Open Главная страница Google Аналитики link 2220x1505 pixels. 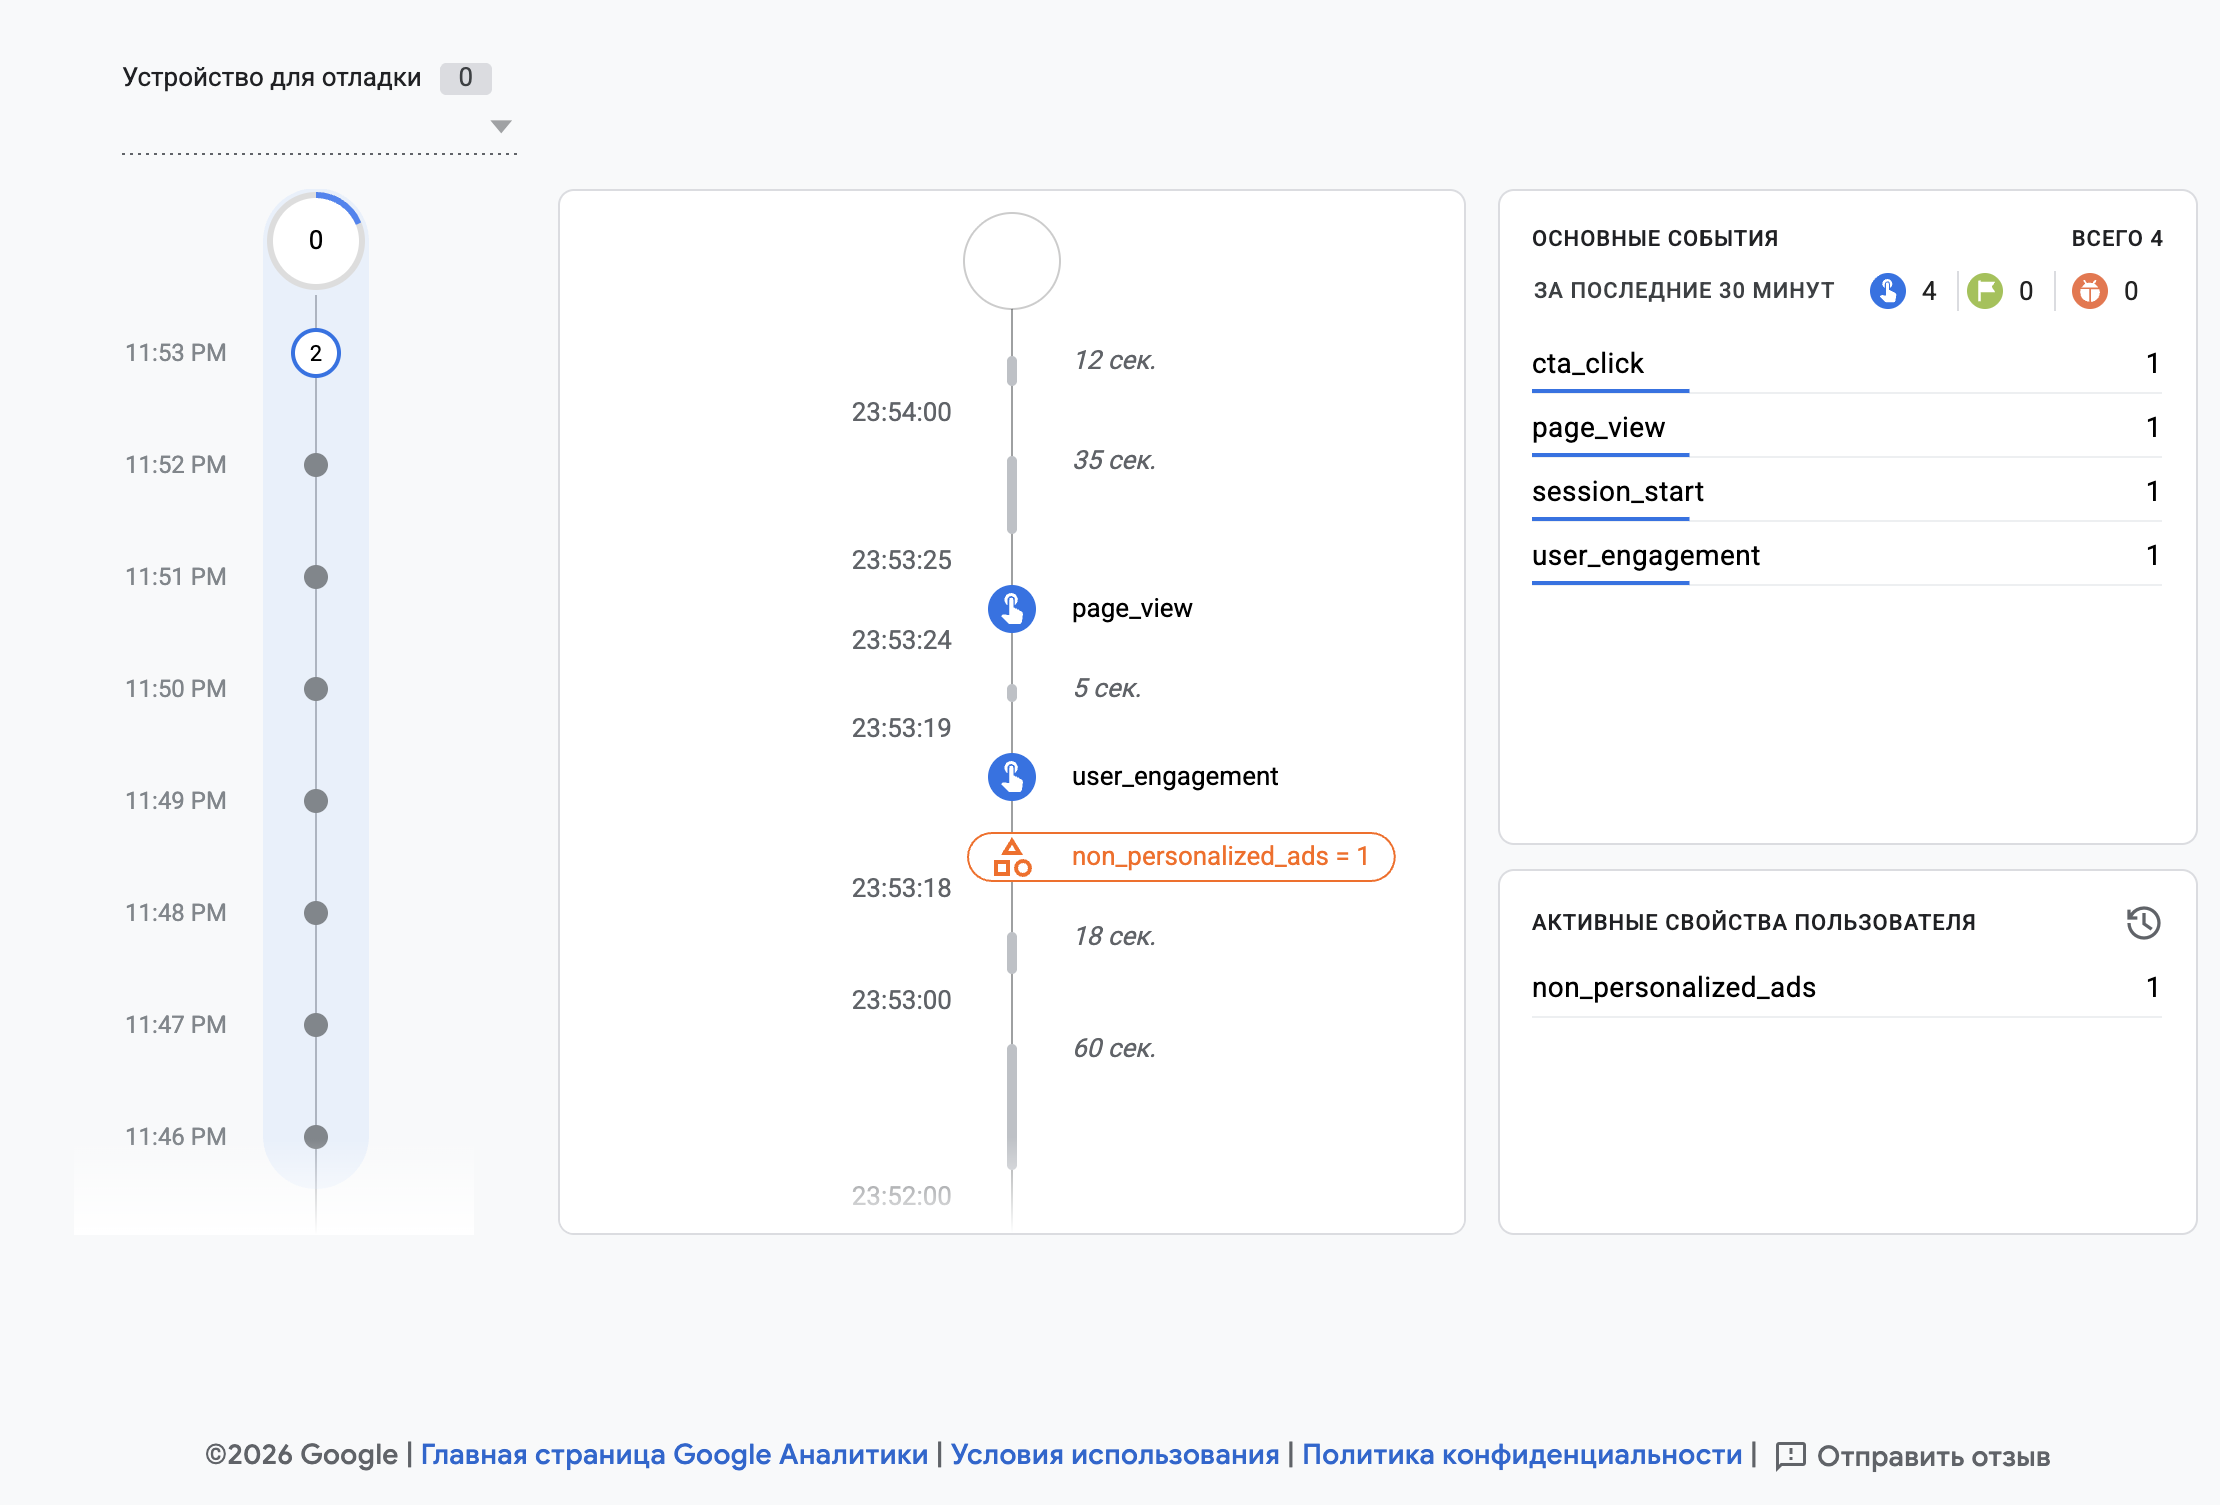click(674, 1455)
